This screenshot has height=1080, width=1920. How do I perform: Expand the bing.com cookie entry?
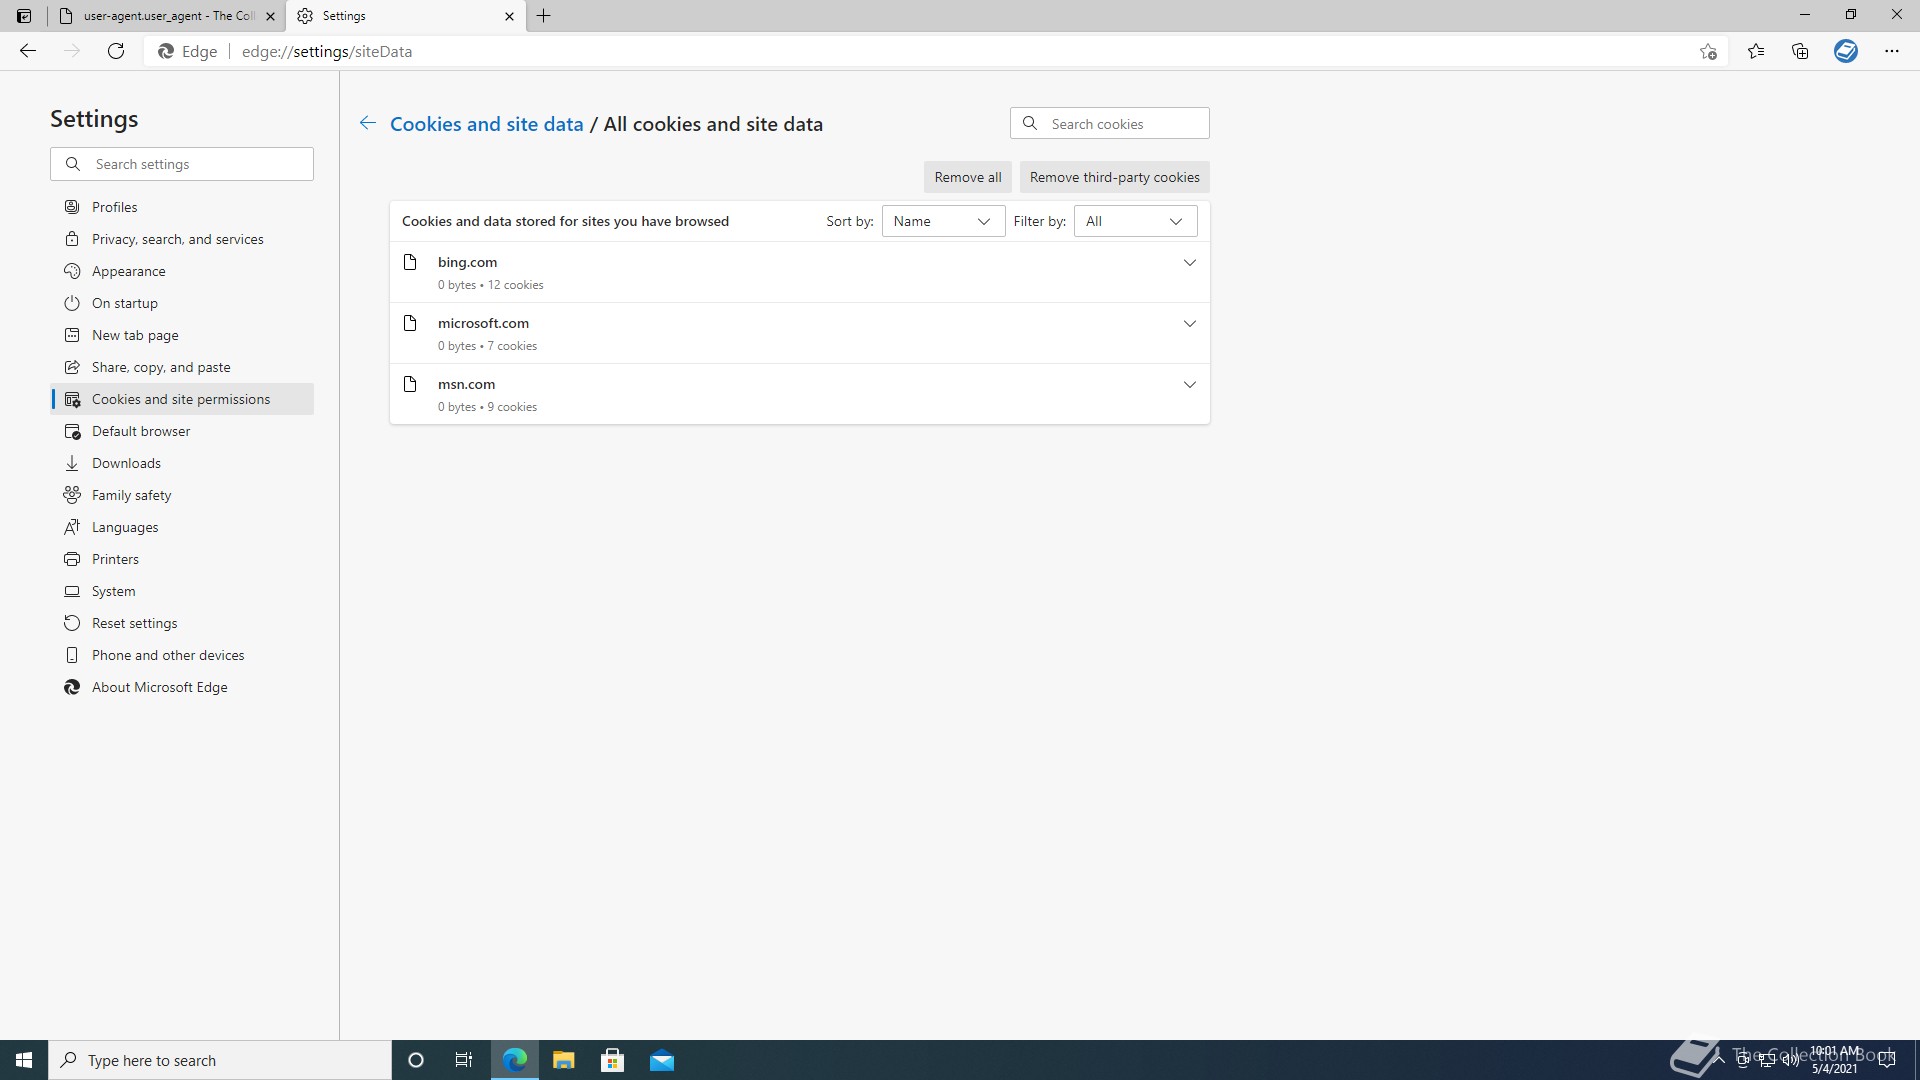1189,263
